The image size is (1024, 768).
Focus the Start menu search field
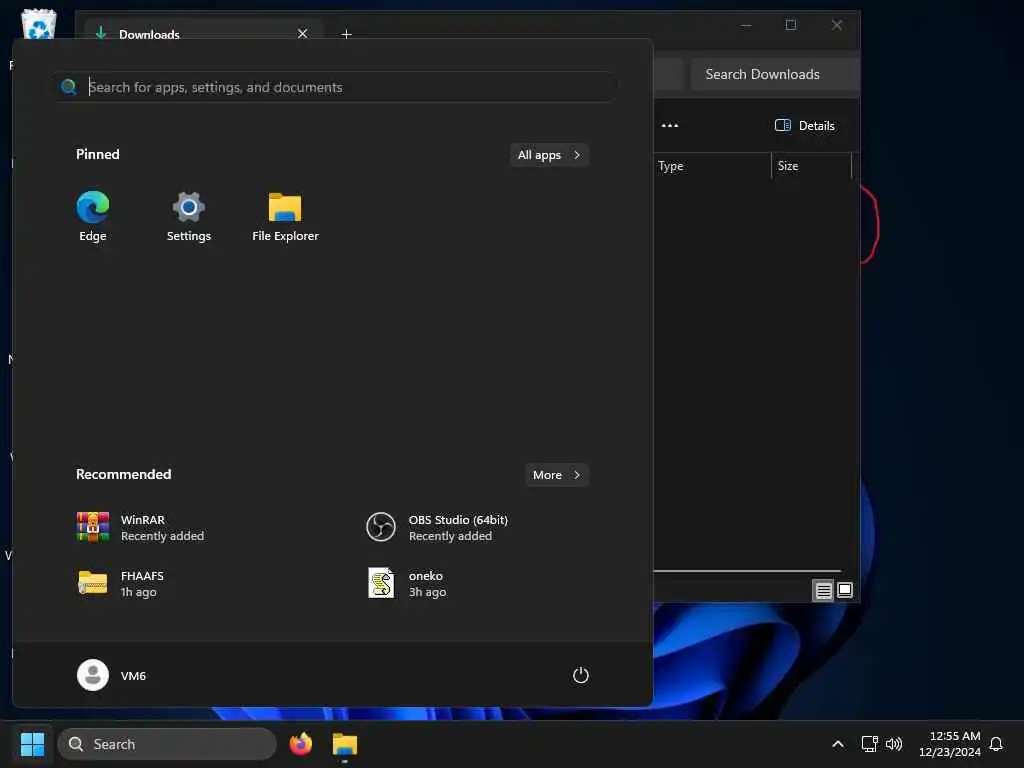point(336,87)
